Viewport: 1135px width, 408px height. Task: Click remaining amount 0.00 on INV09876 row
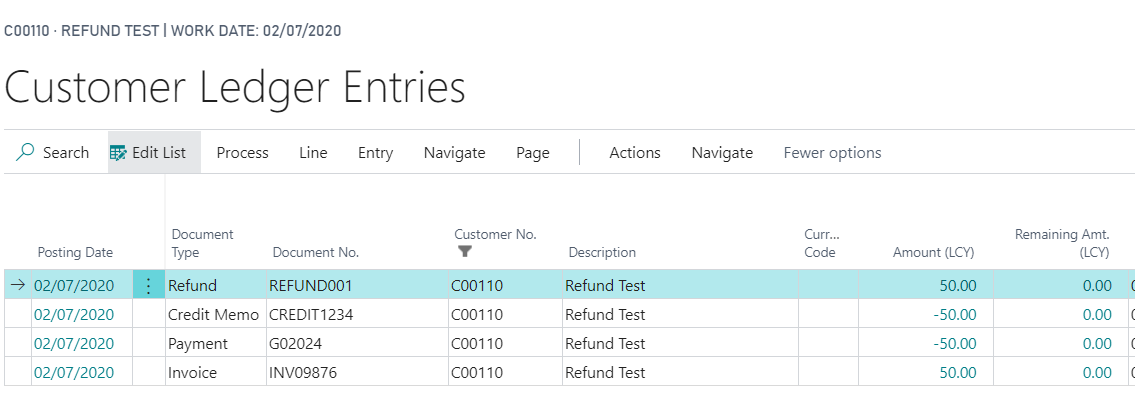(x=1097, y=373)
